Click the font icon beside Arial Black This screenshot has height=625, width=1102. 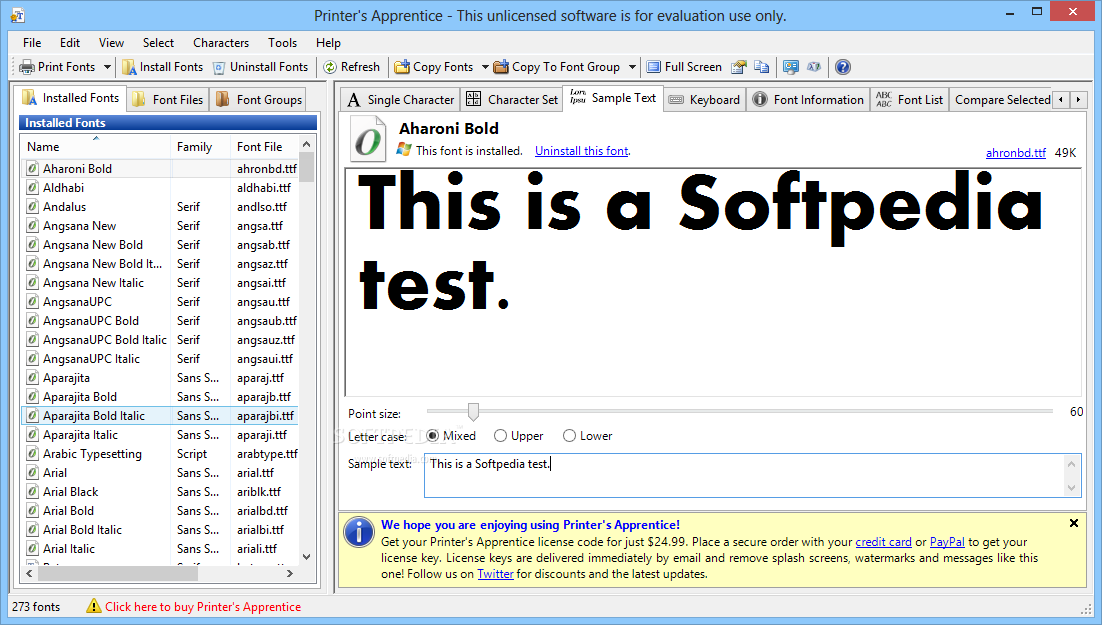(32, 491)
